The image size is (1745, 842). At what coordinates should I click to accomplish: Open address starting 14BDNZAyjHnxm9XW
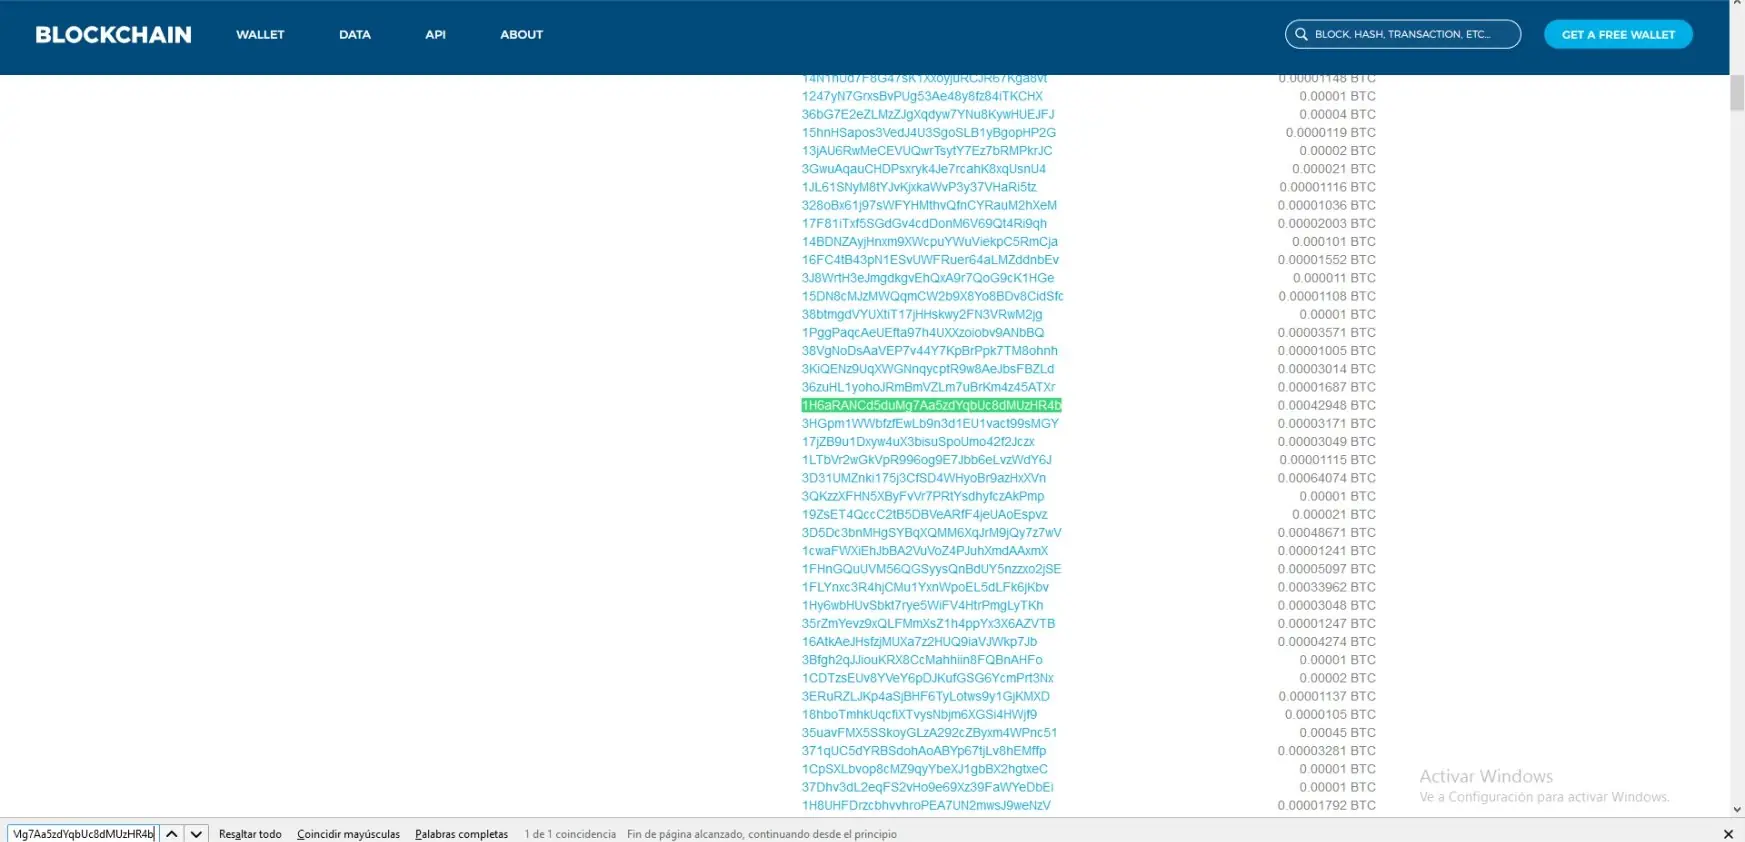(x=929, y=241)
